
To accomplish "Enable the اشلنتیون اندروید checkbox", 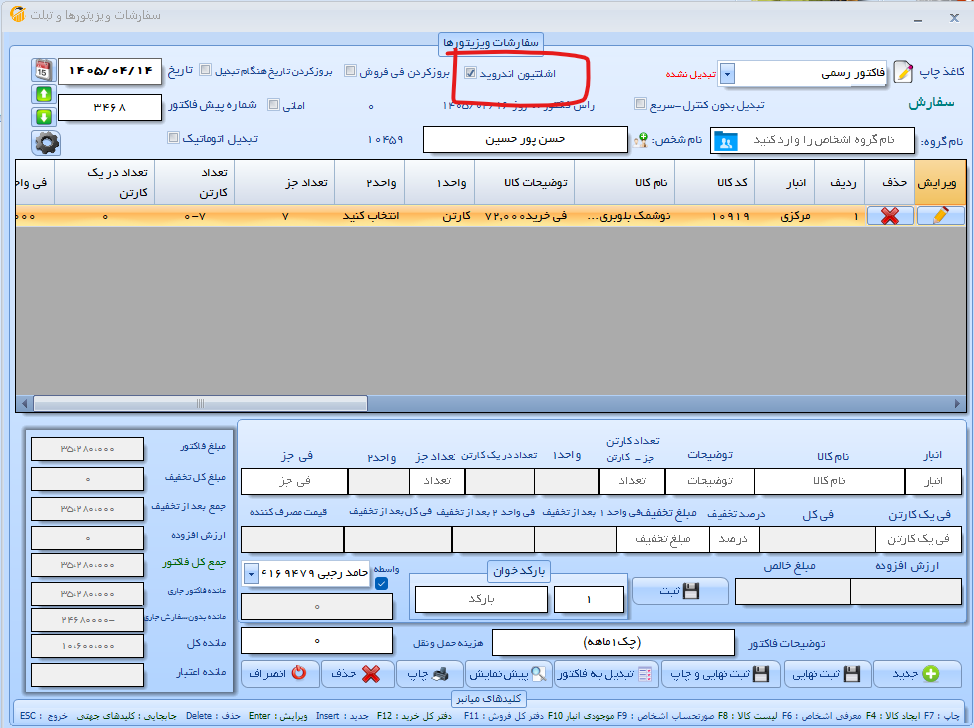I will 470,73.
